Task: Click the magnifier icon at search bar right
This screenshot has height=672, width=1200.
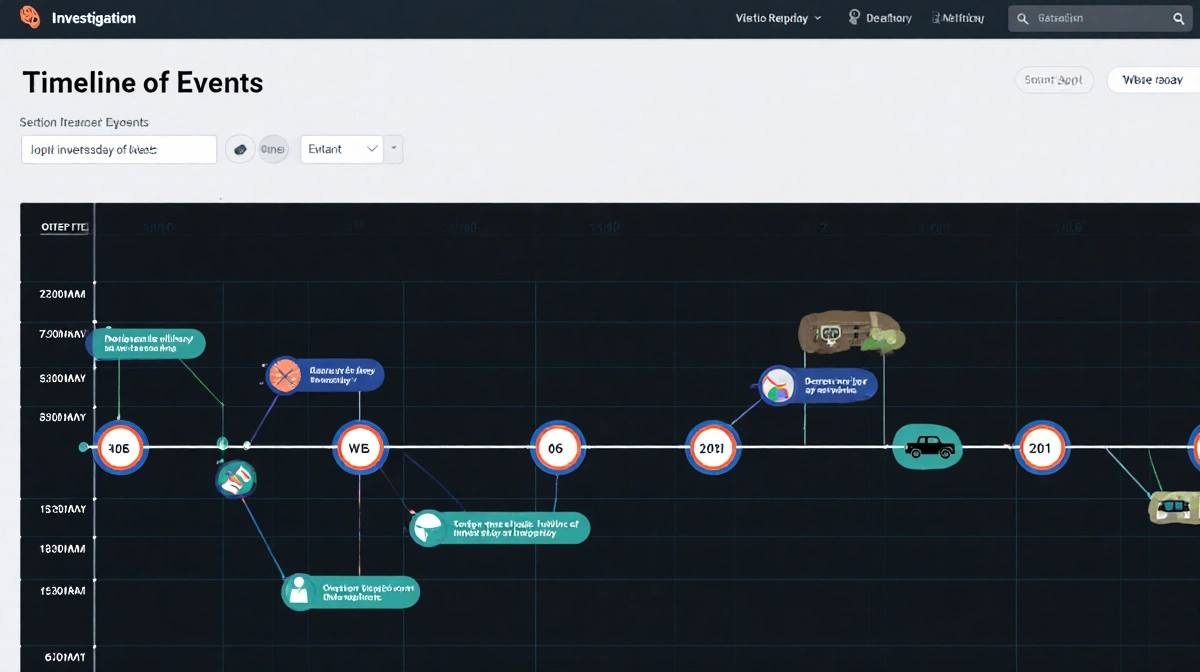Action: [x=1179, y=18]
